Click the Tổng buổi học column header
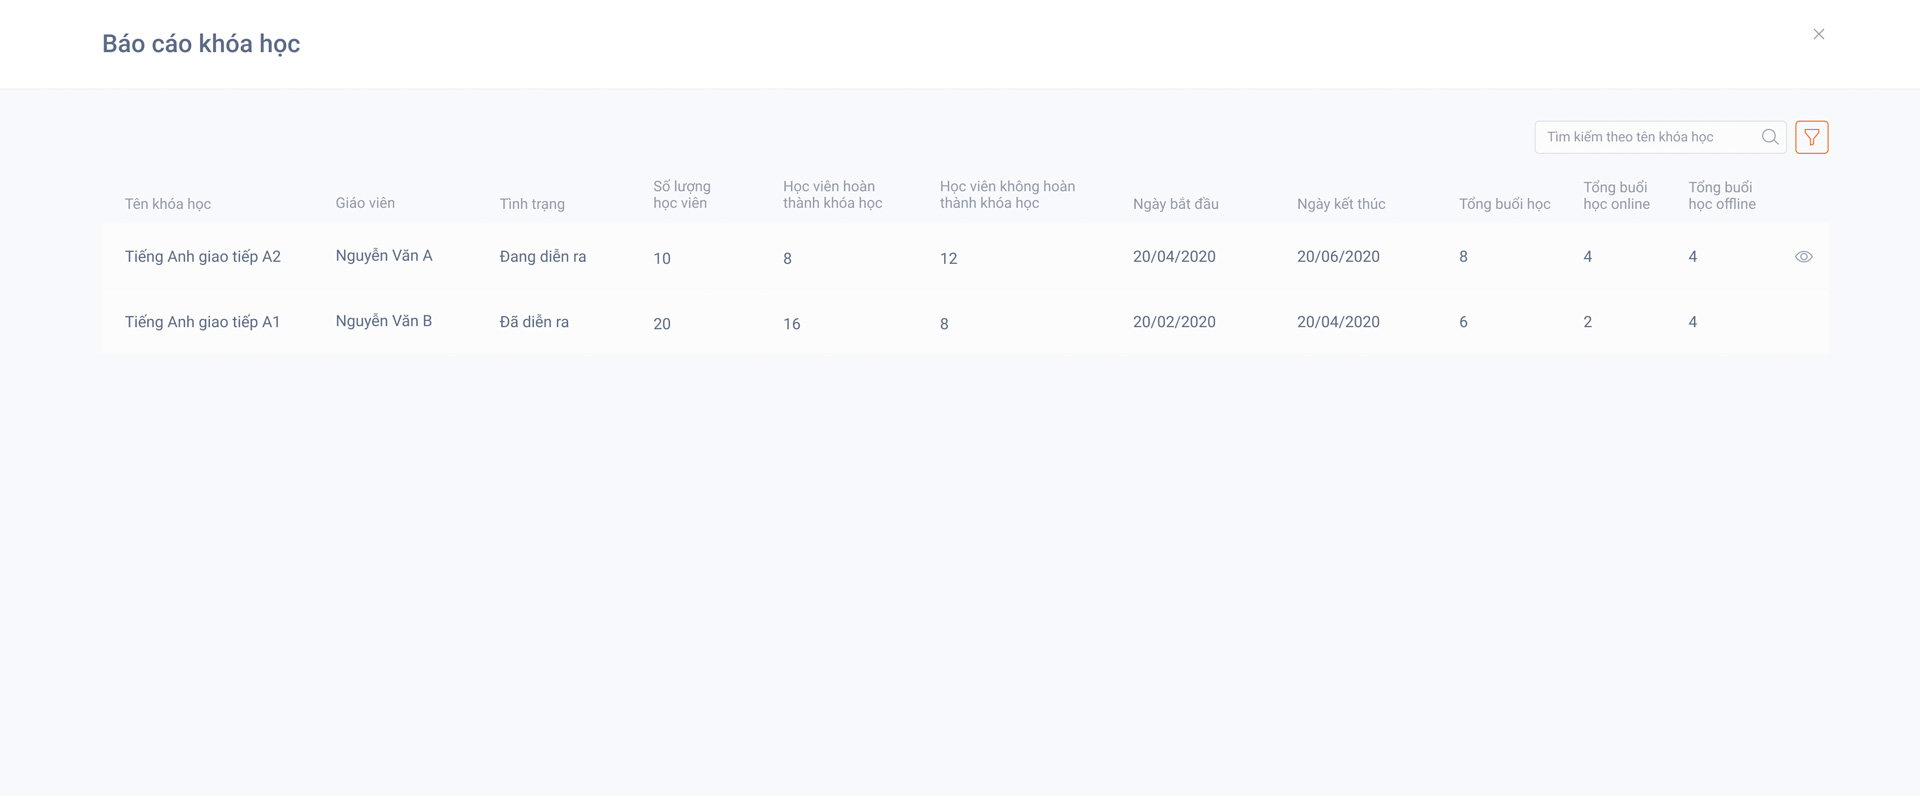This screenshot has width=1920, height=796. [1504, 204]
